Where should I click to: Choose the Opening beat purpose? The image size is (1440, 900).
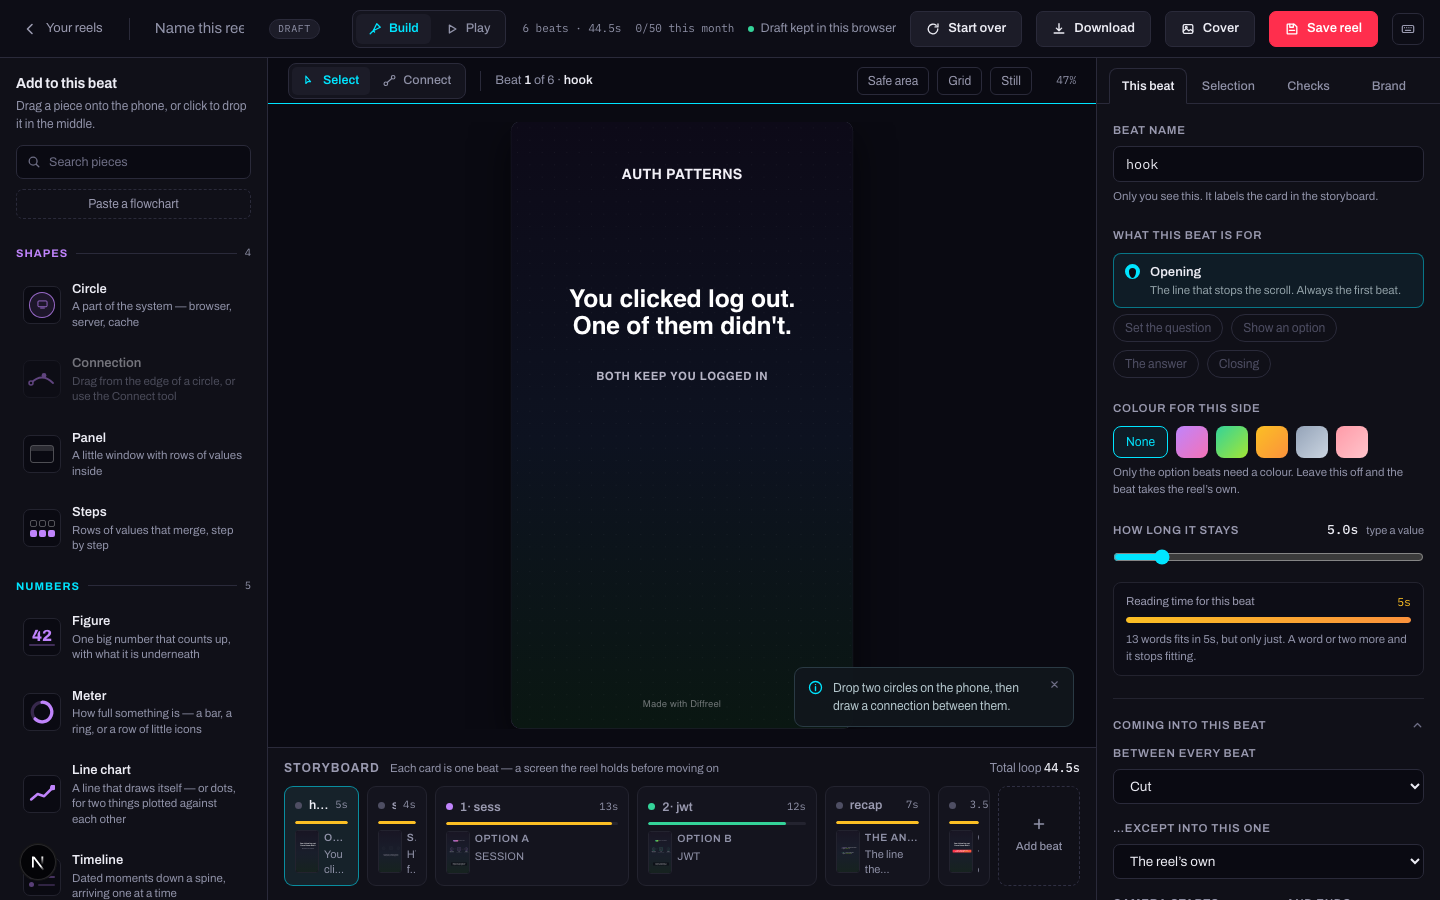1268,280
